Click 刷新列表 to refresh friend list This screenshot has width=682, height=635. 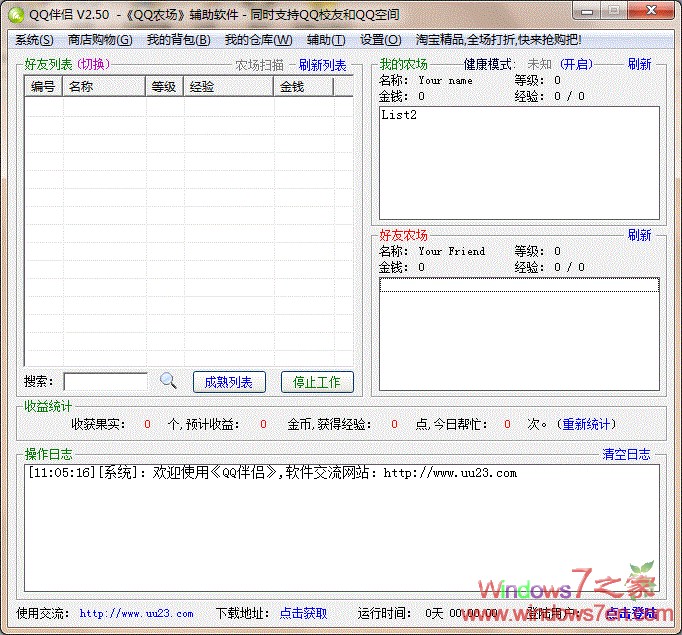pos(322,66)
